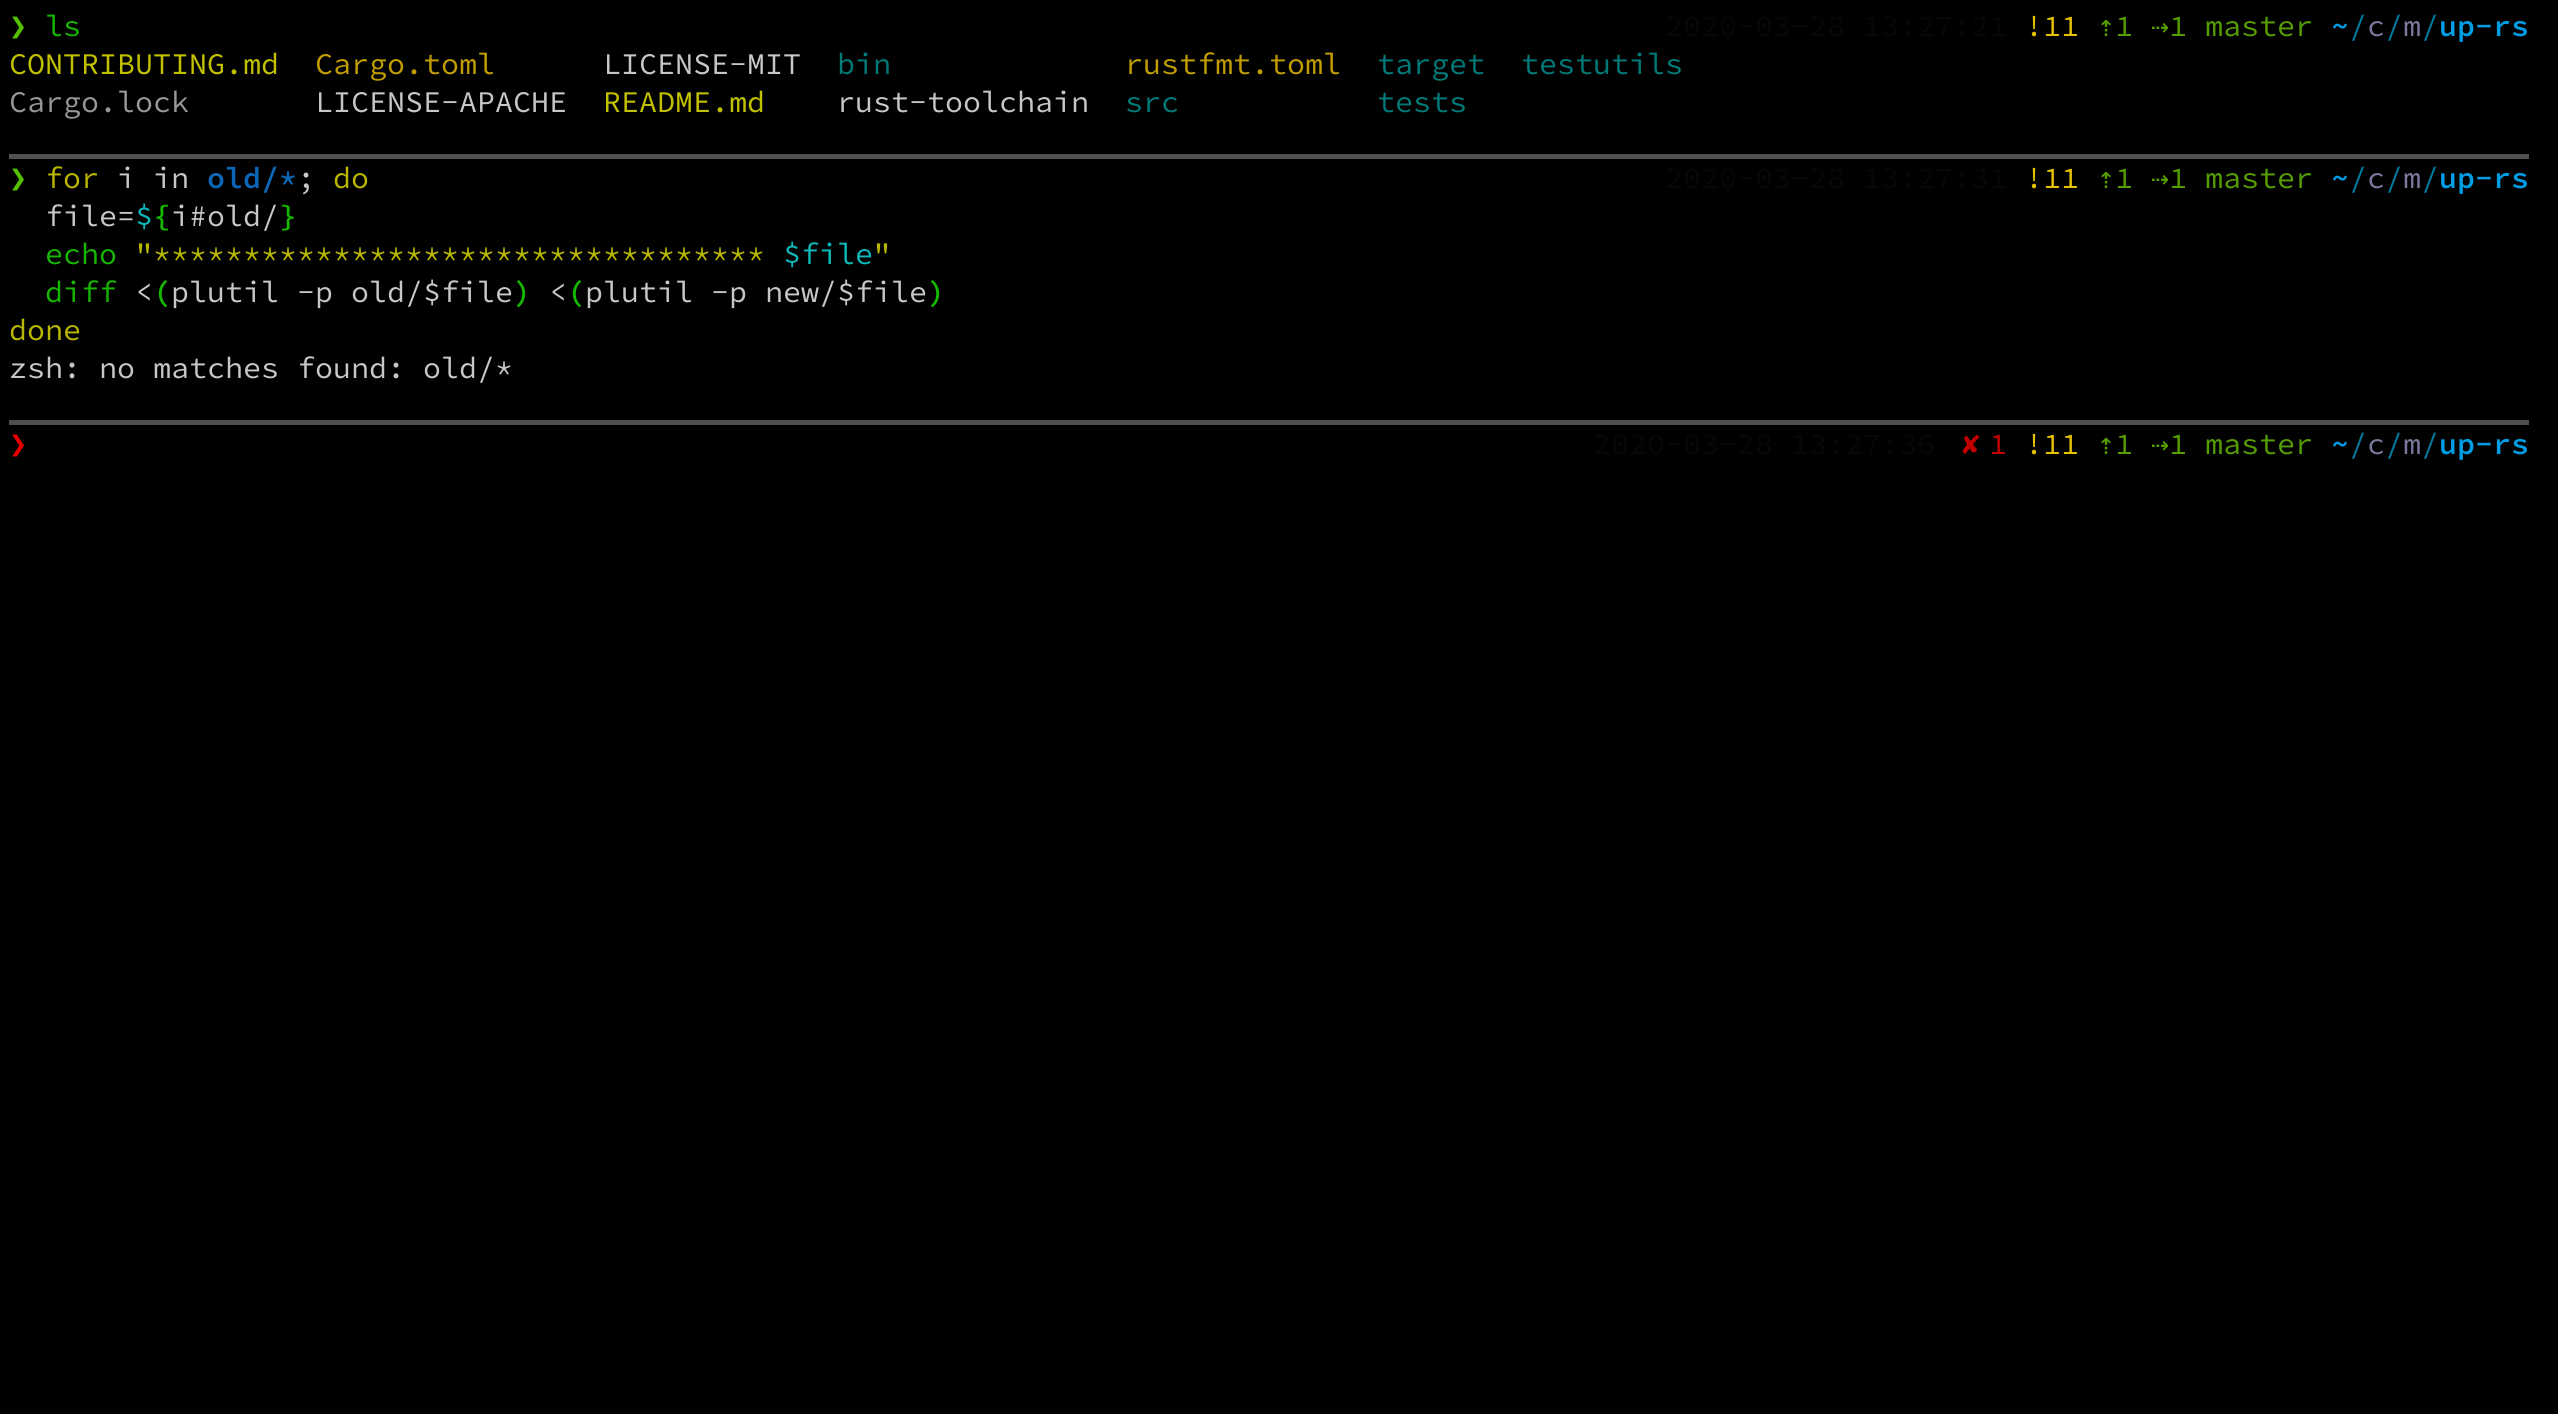Click 'master' branch on the ls prompt line

point(2259,27)
